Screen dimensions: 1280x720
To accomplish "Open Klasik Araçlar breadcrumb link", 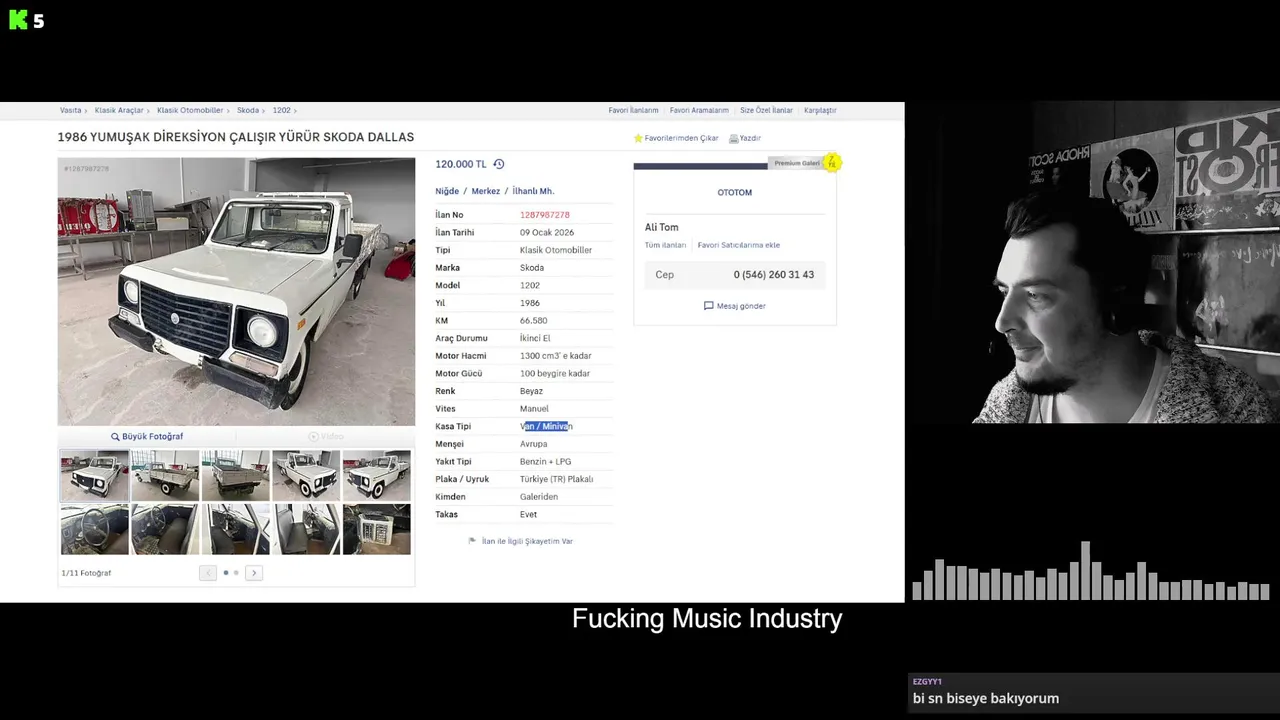I will pos(119,111).
